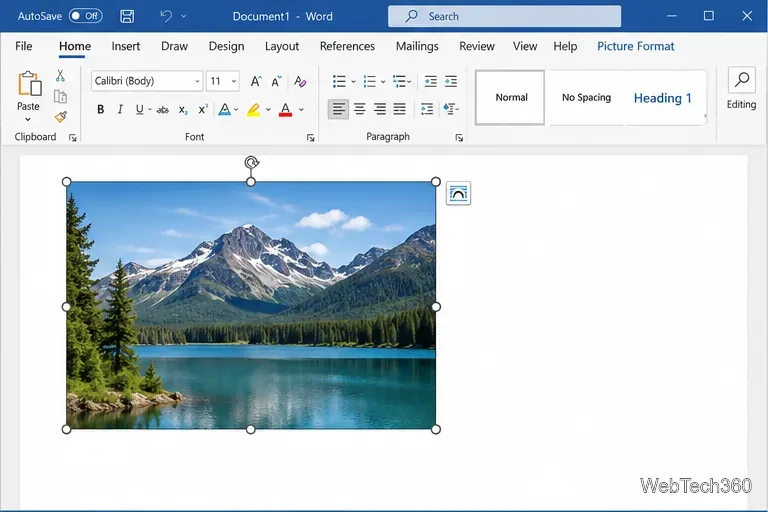Screen dimensions: 768x512
Task: Open the References tab
Action: [347, 46]
